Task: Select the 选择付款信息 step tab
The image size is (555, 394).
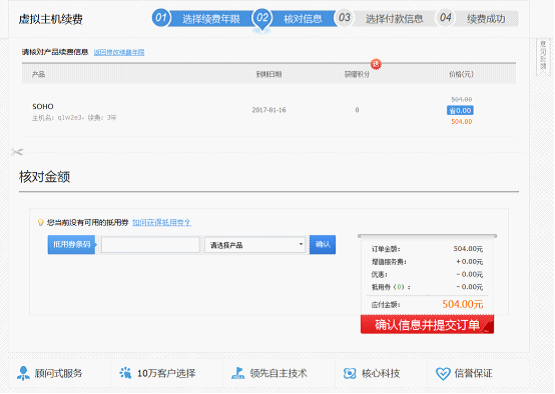Action: pyautogui.click(x=394, y=19)
